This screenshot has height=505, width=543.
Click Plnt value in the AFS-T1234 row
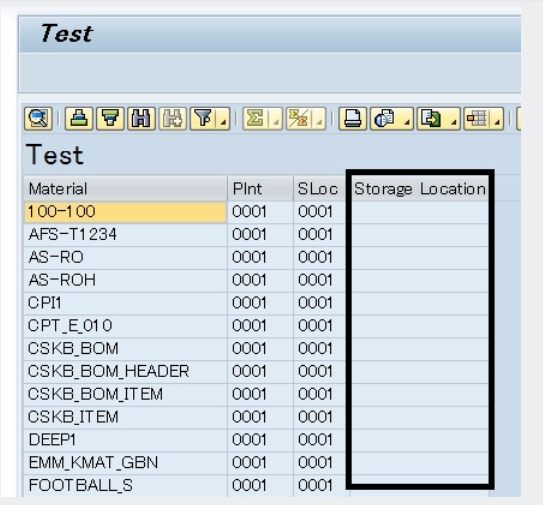click(260, 235)
